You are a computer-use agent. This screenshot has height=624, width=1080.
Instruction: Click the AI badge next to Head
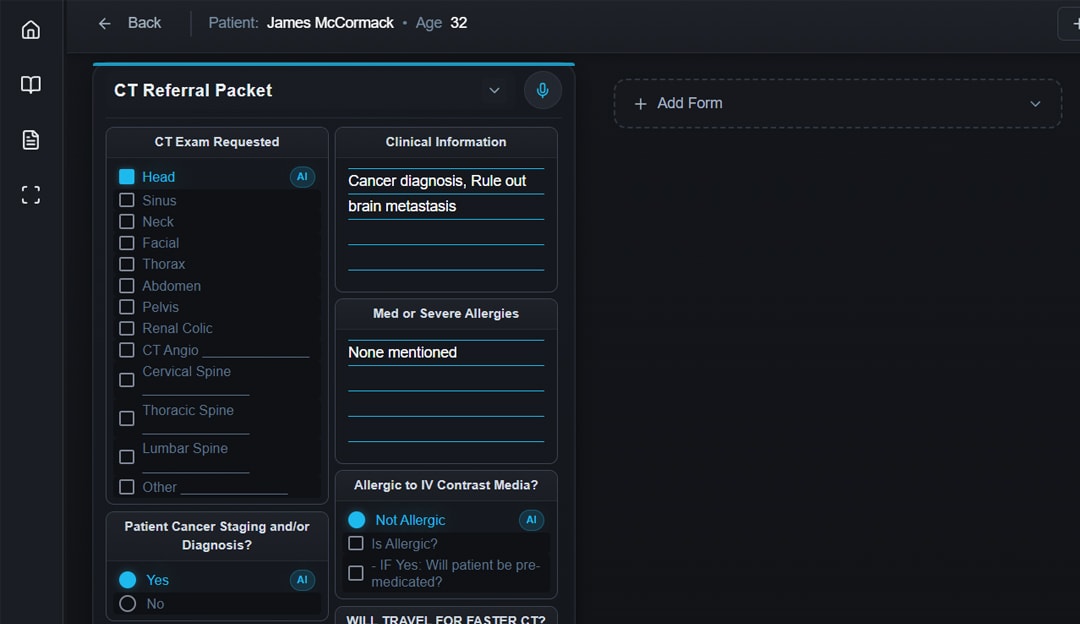[301, 176]
